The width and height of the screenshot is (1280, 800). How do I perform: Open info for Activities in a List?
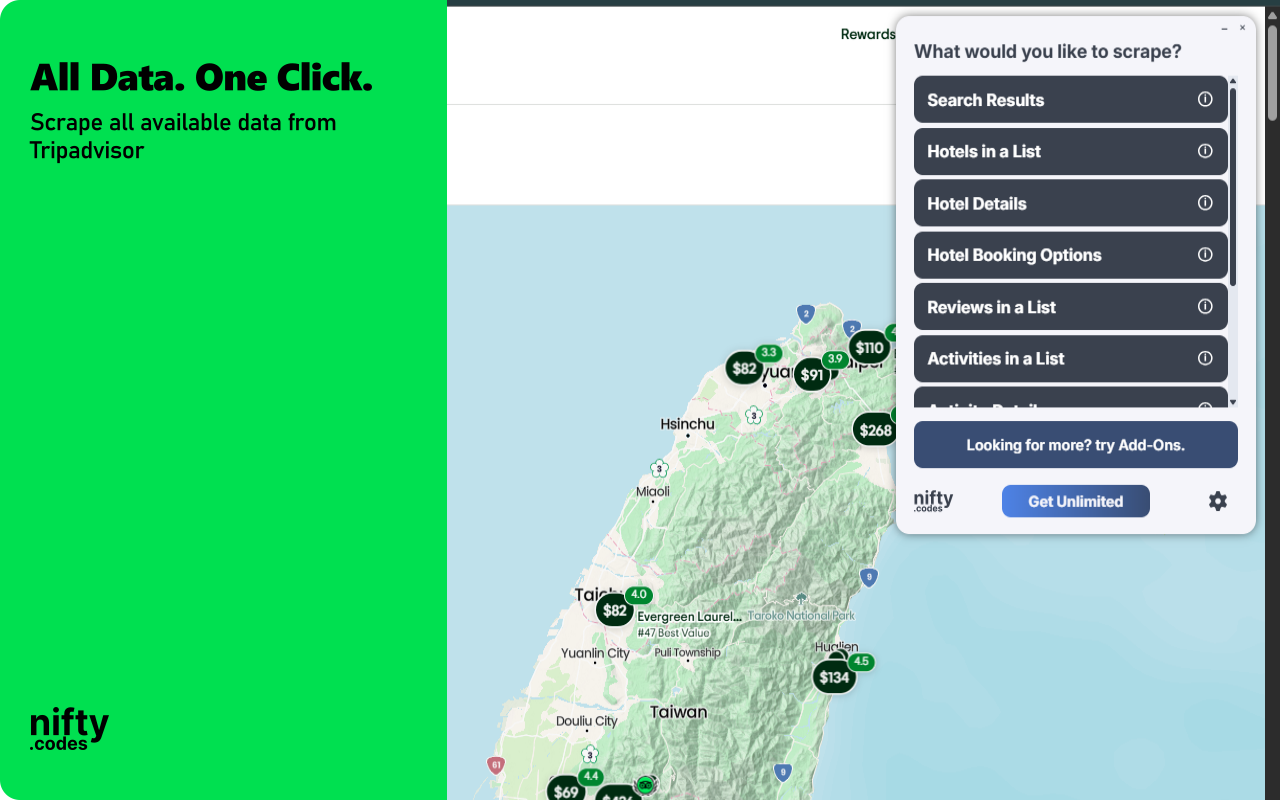coord(1207,358)
